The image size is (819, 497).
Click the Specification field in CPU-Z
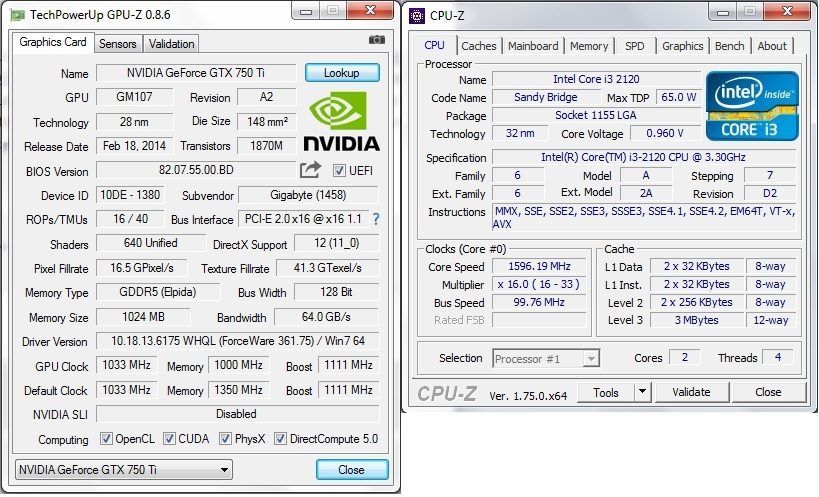coord(644,157)
